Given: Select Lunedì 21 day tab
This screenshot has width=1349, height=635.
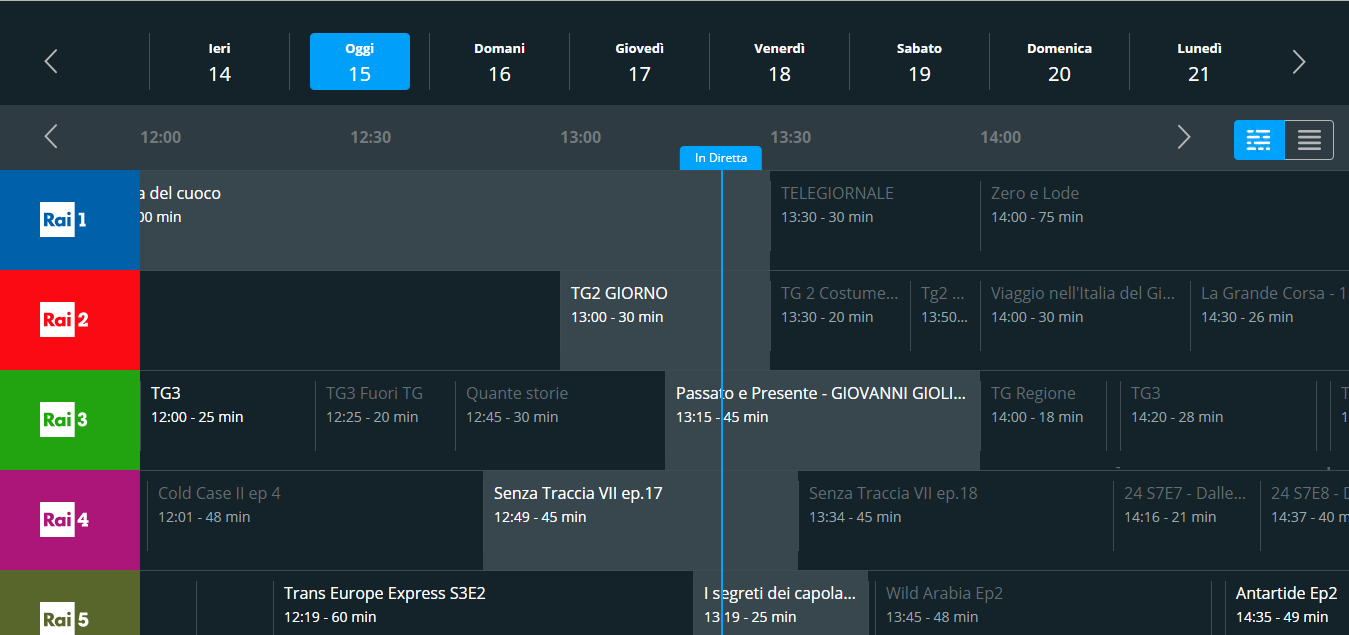Looking at the screenshot, I should 1199,62.
